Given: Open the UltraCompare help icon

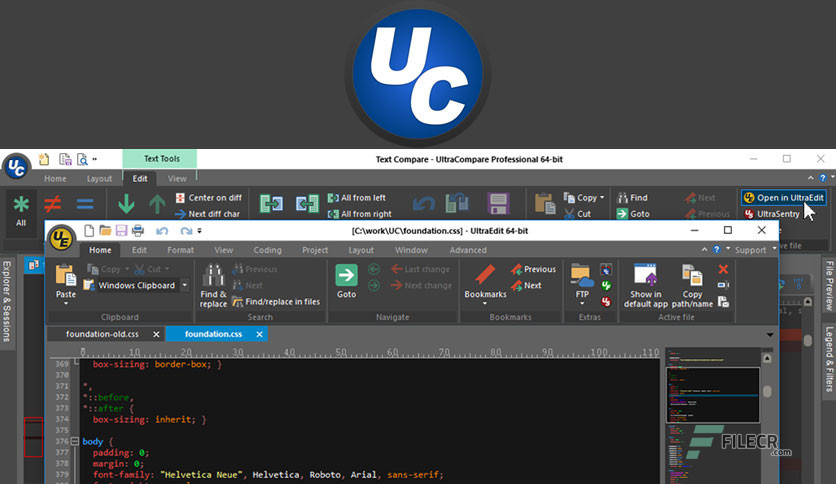Looking at the screenshot, I should coord(823,178).
